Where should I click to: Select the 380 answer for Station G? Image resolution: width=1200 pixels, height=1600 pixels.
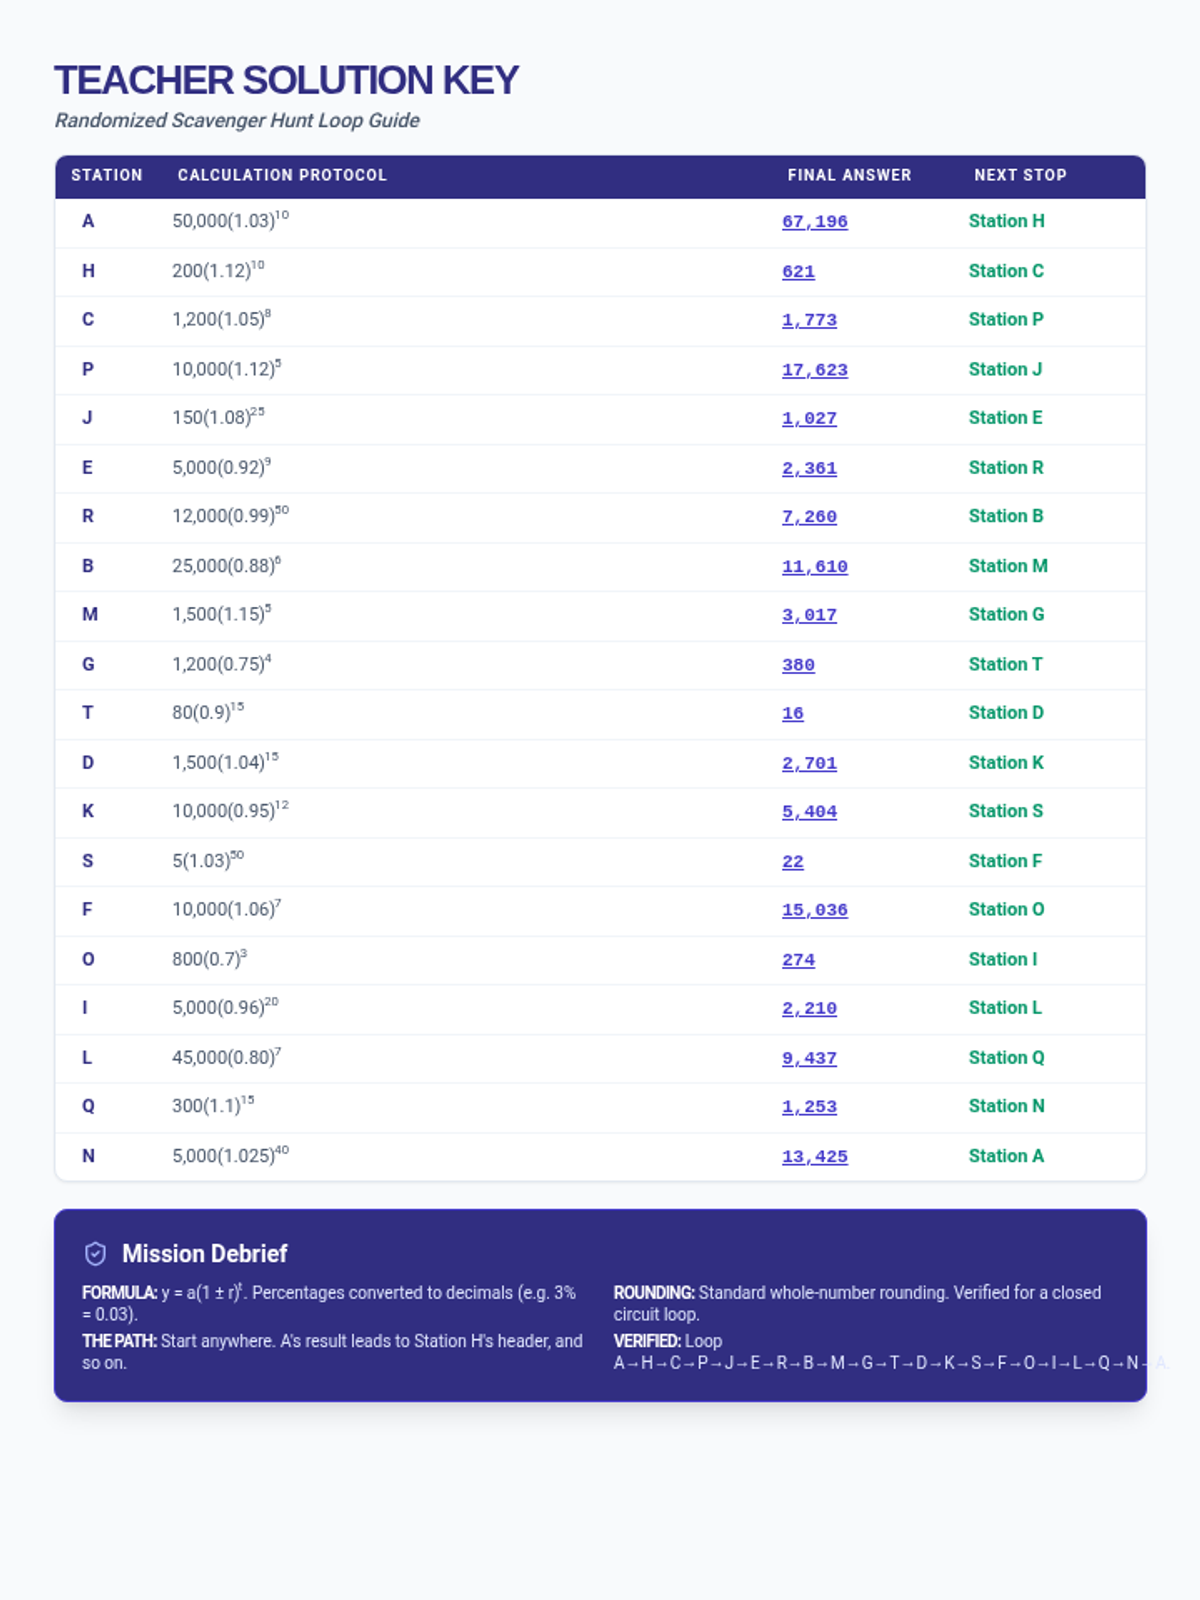798,665
